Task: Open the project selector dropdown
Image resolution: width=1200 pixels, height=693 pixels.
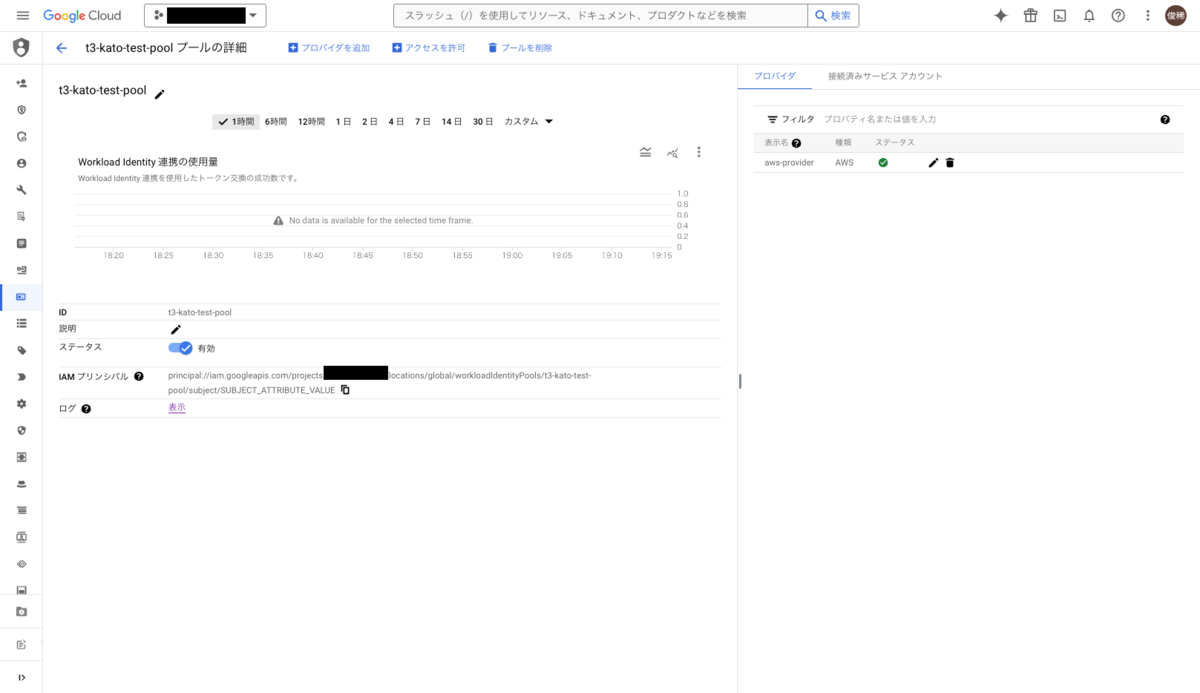Action: click(206, 16)
